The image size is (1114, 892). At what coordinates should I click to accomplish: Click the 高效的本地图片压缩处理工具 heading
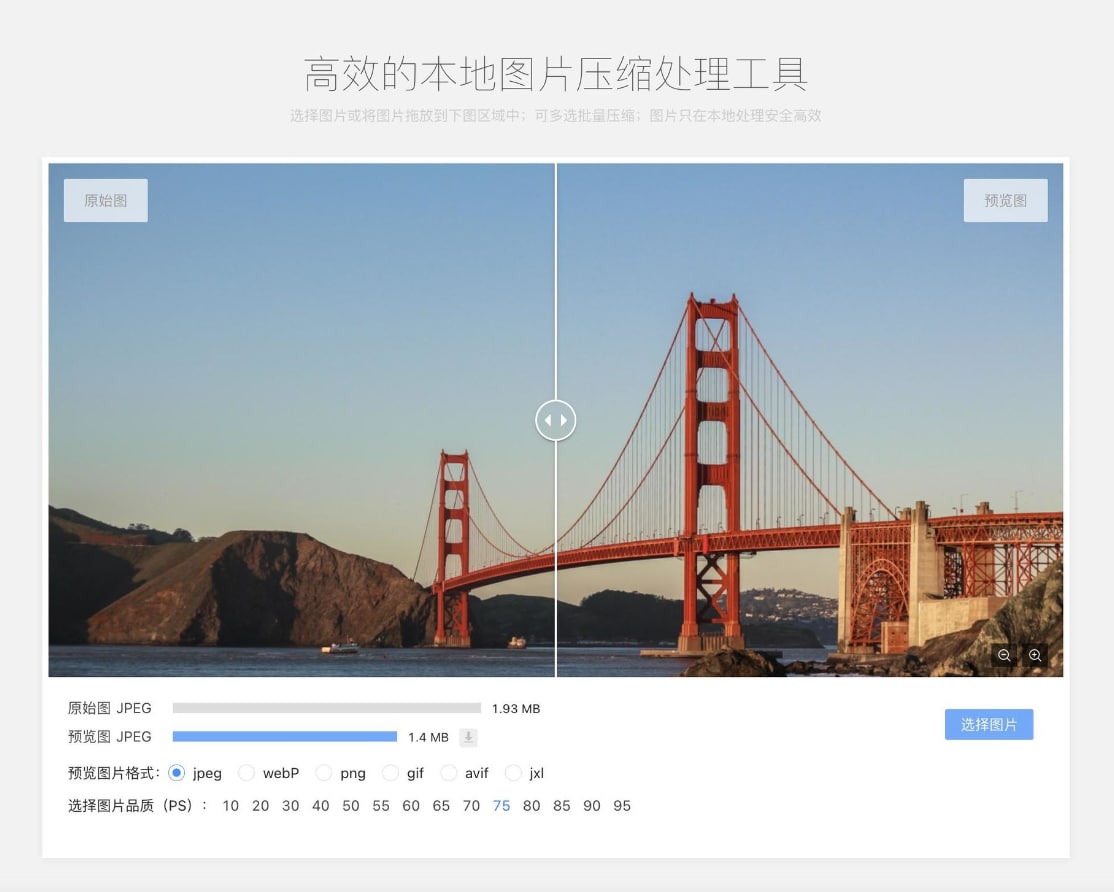tap(556, 75)
